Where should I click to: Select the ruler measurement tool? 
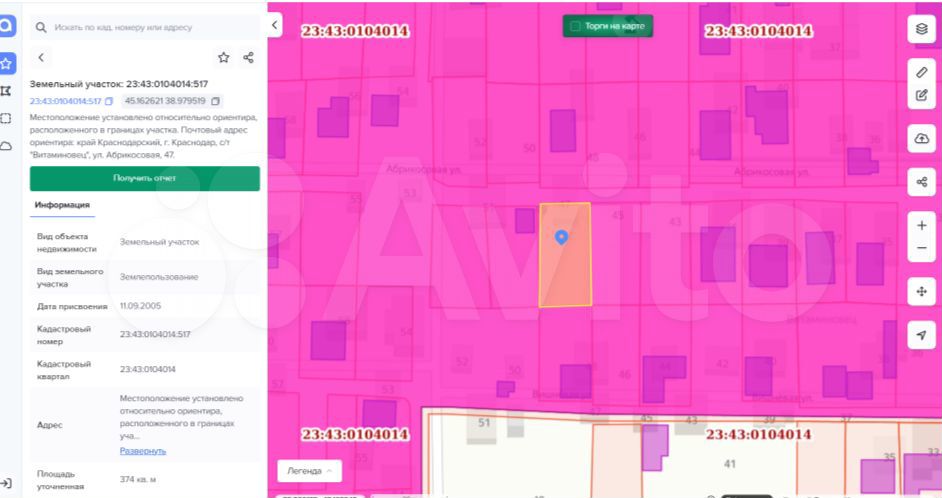pos(921,73)
